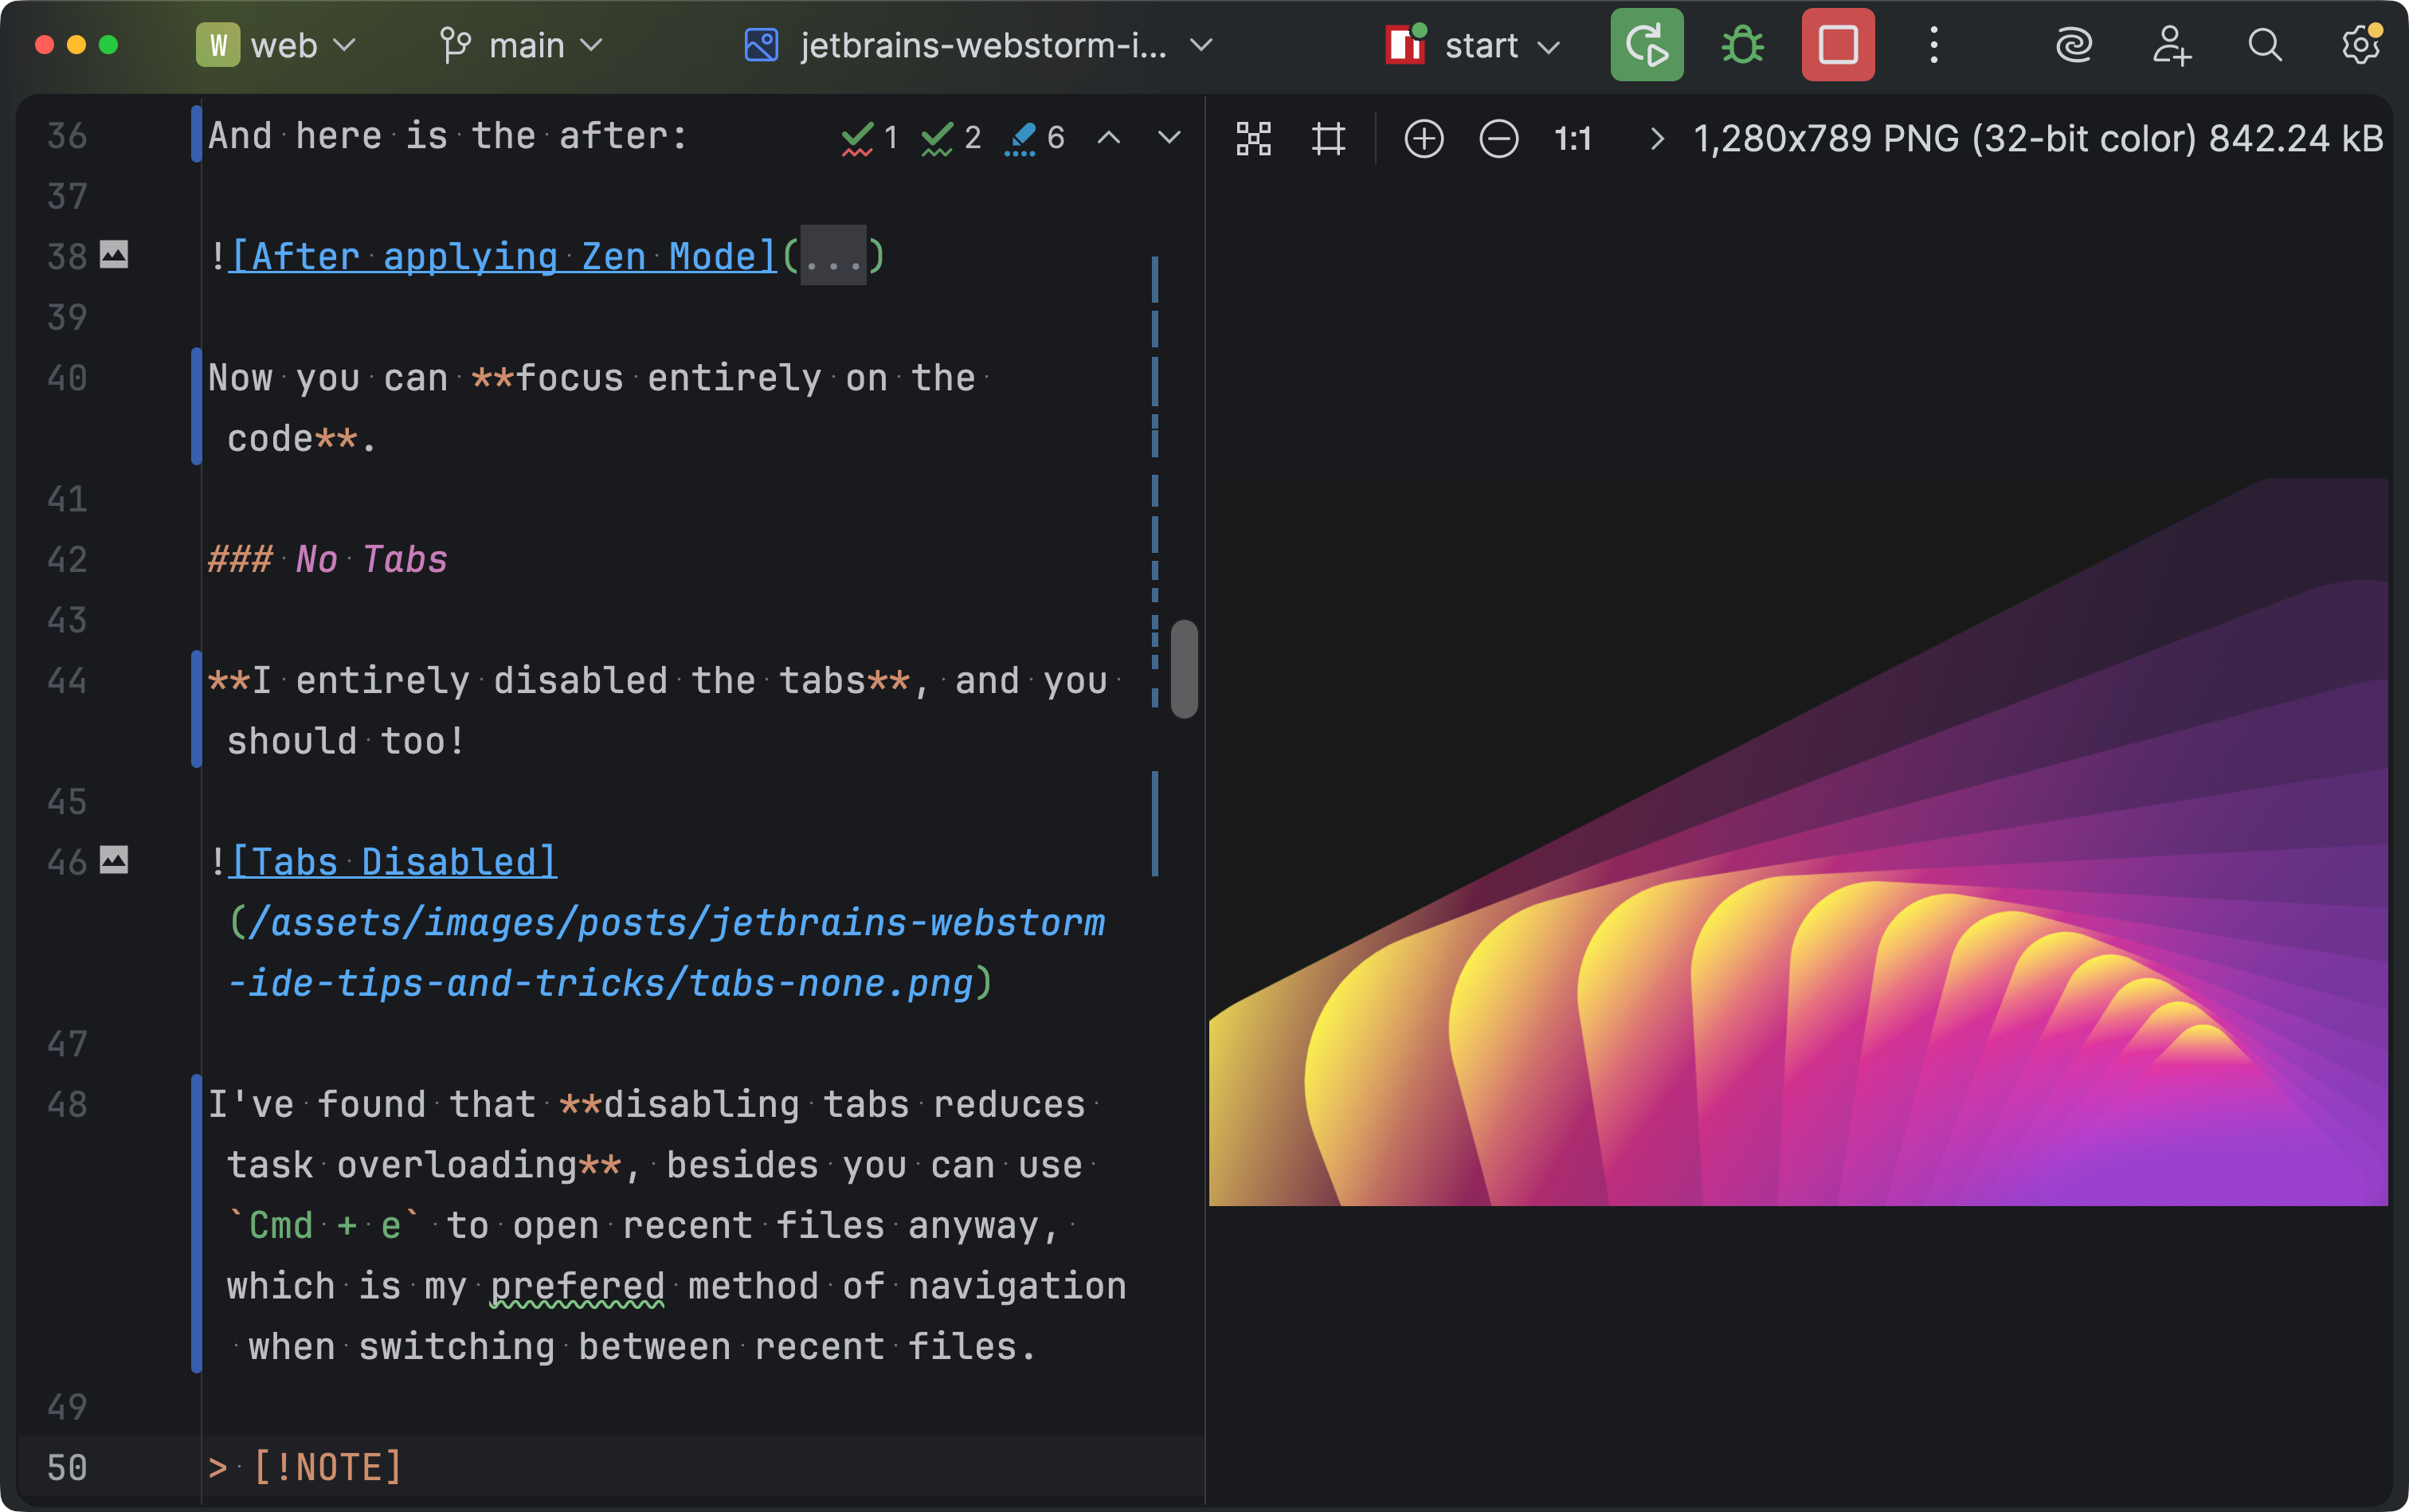The image size is (2409, 1512).
Task: Open IDE settings gear
Action: click(x=2360, y=45)
